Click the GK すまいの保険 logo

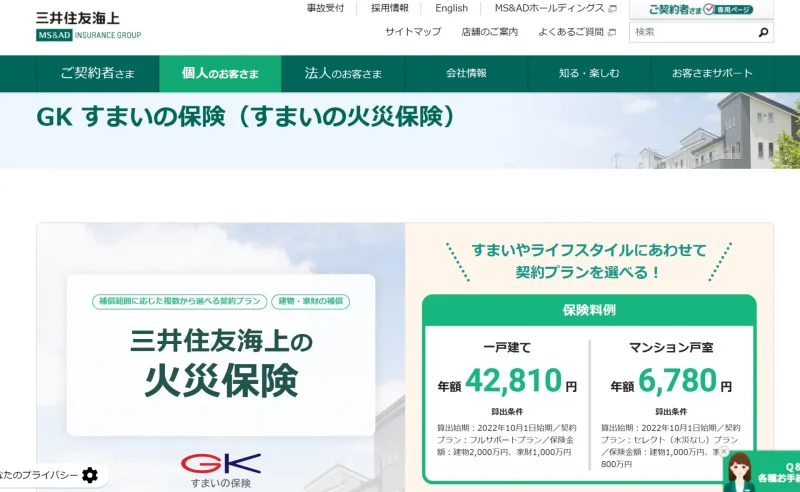coord(221,470)
